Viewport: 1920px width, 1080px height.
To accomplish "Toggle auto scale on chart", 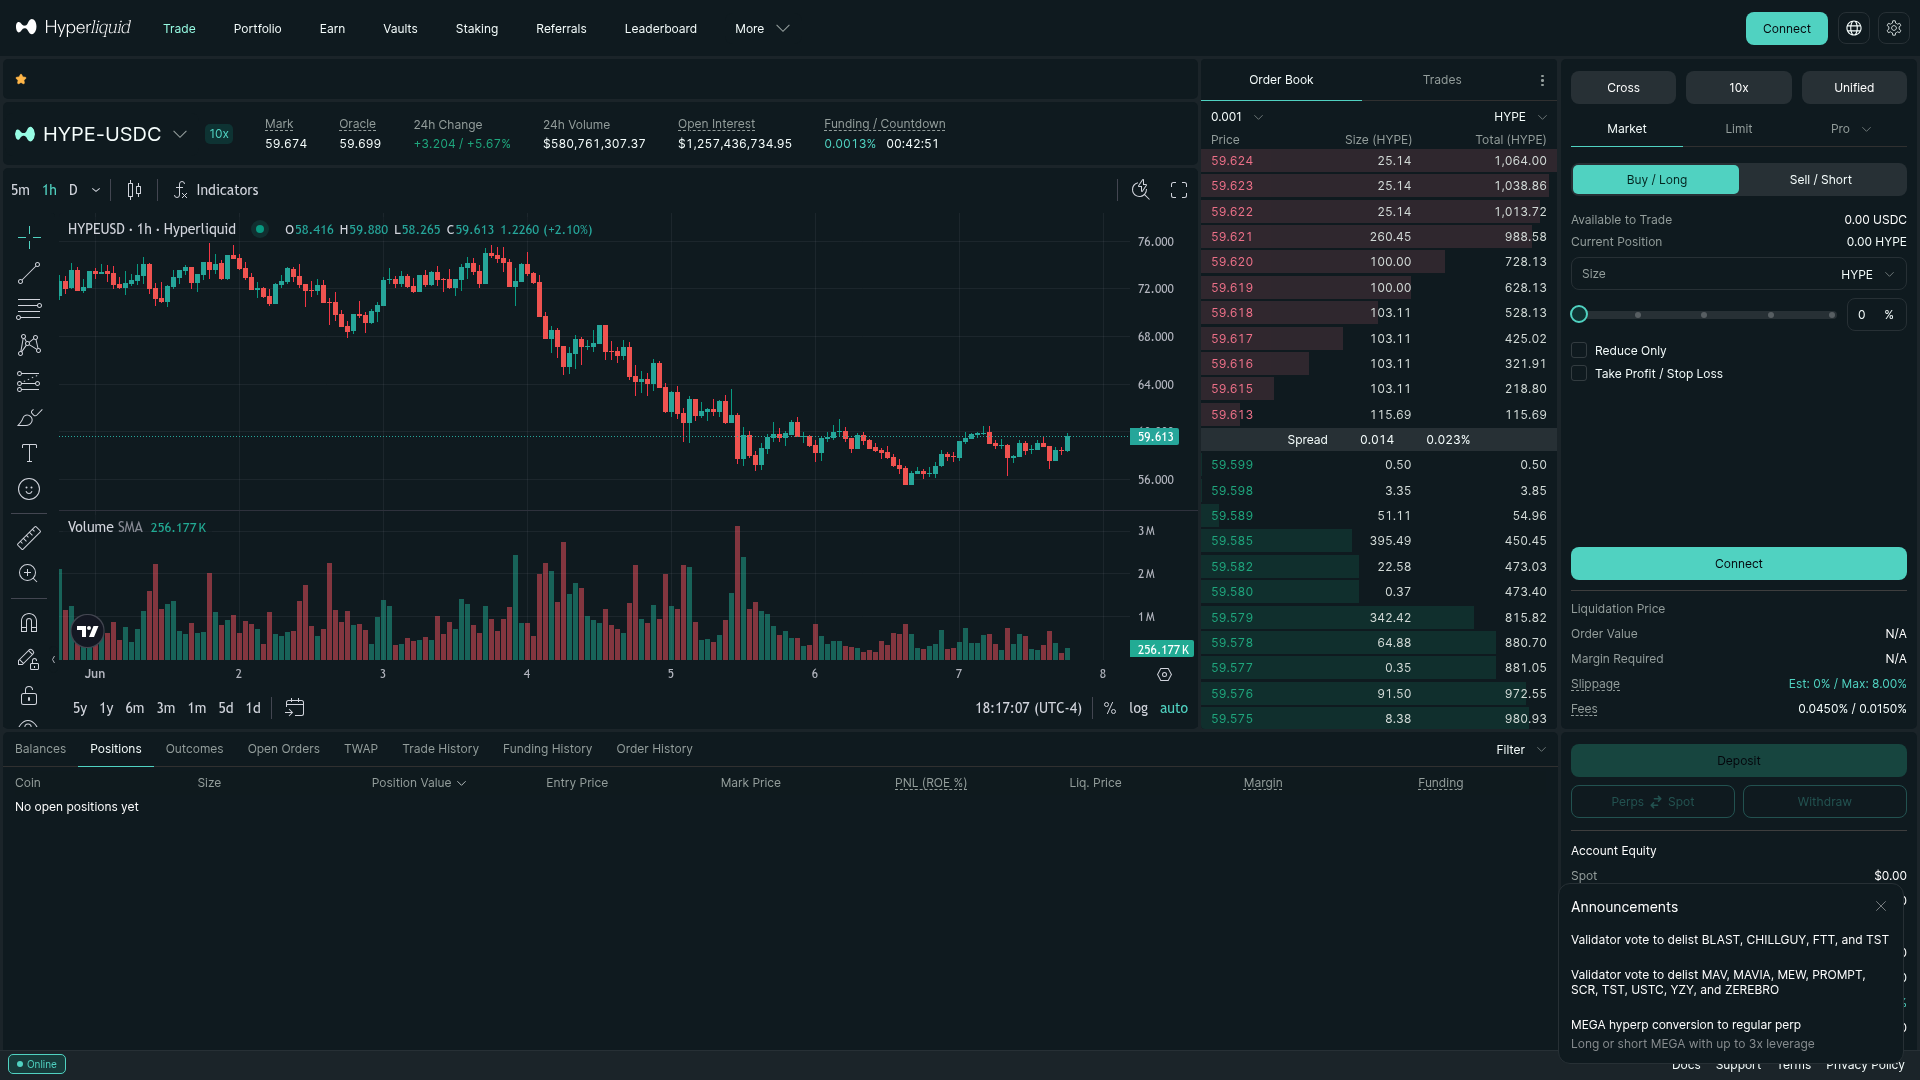I will (x=1174, y=708).
